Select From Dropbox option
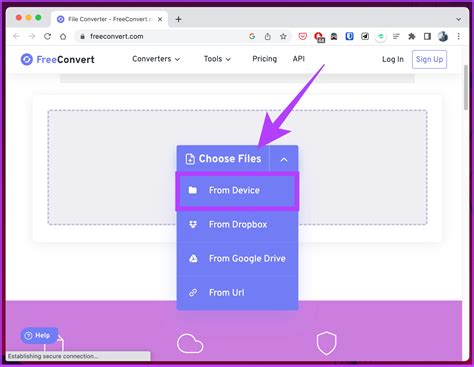The width and height of the screenshot is (474, 367). click(x=237, y=224)
